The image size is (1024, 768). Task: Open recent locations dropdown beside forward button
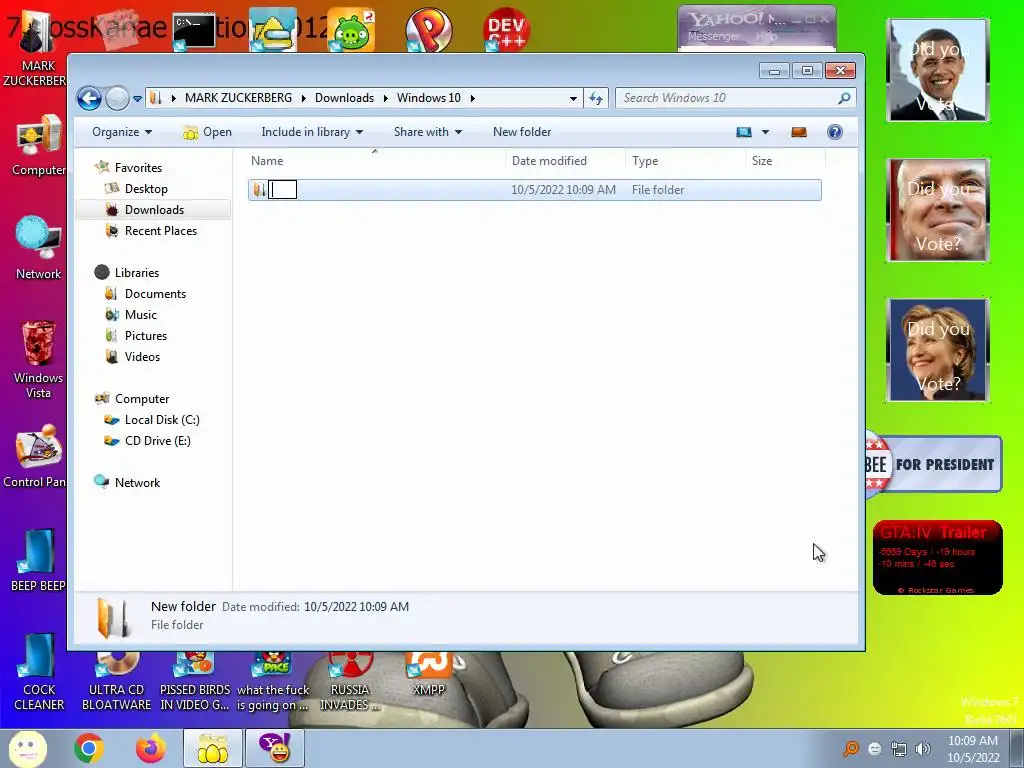[137, 99]
